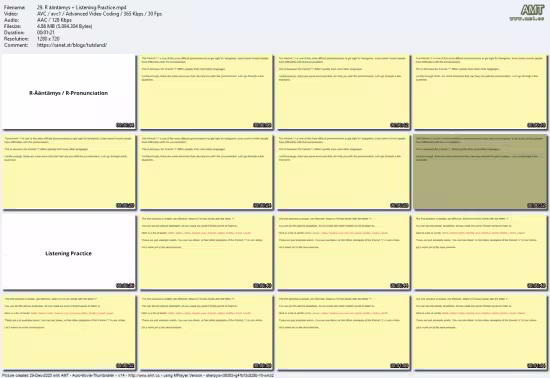Open the comment URL sanat.st/blogs/tutsland

coord(72,45)
